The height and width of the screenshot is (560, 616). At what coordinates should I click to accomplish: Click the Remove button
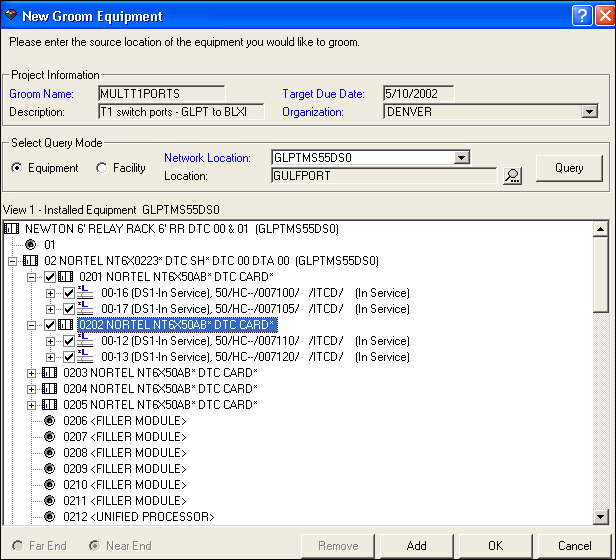338,546
